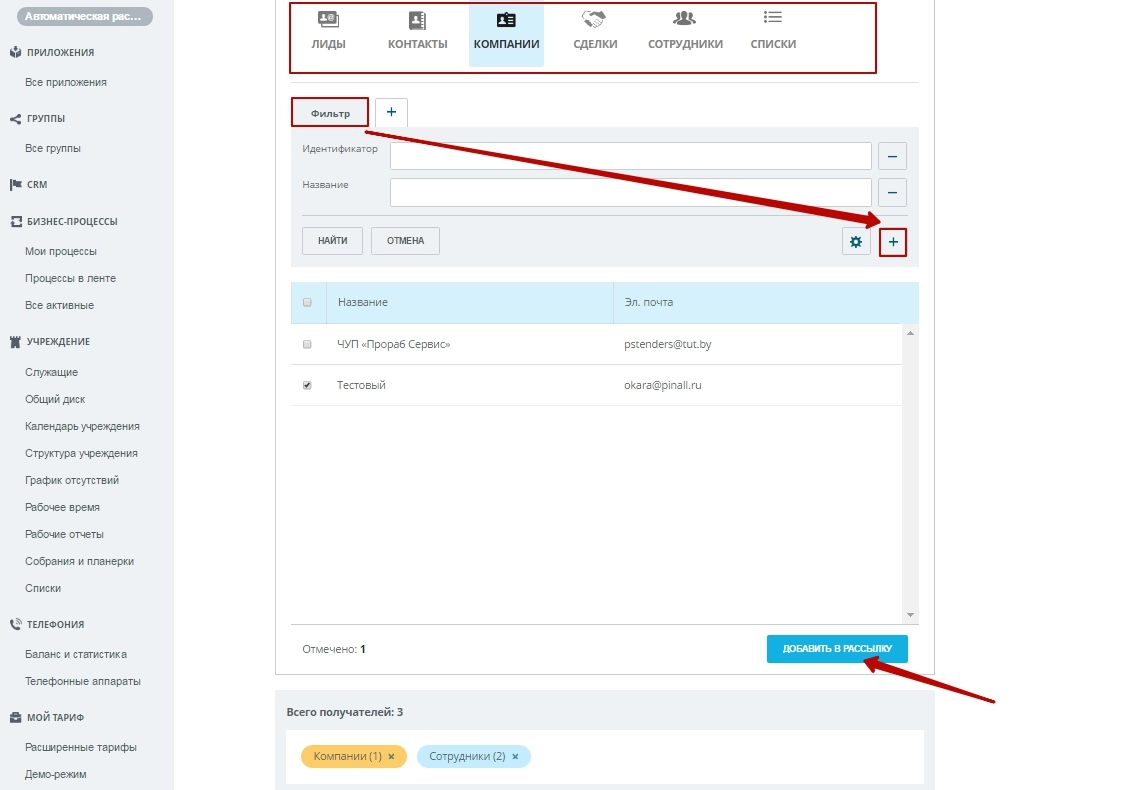Toggle the select-all checkbox in table header
Screen dimensions: 1147x790
tap(307, 303)
